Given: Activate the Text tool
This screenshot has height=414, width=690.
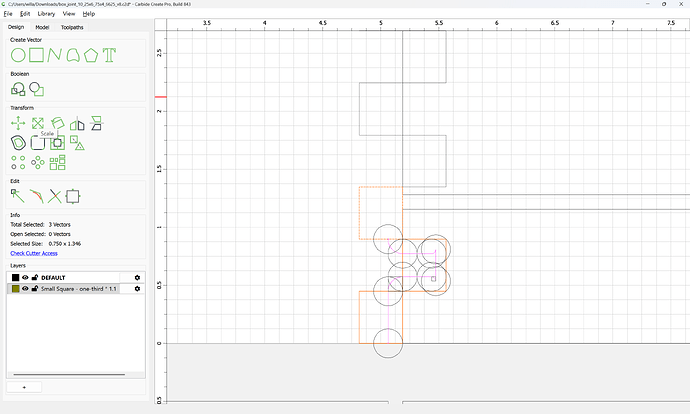Looking at the screenshot, I should pos(109,55).
